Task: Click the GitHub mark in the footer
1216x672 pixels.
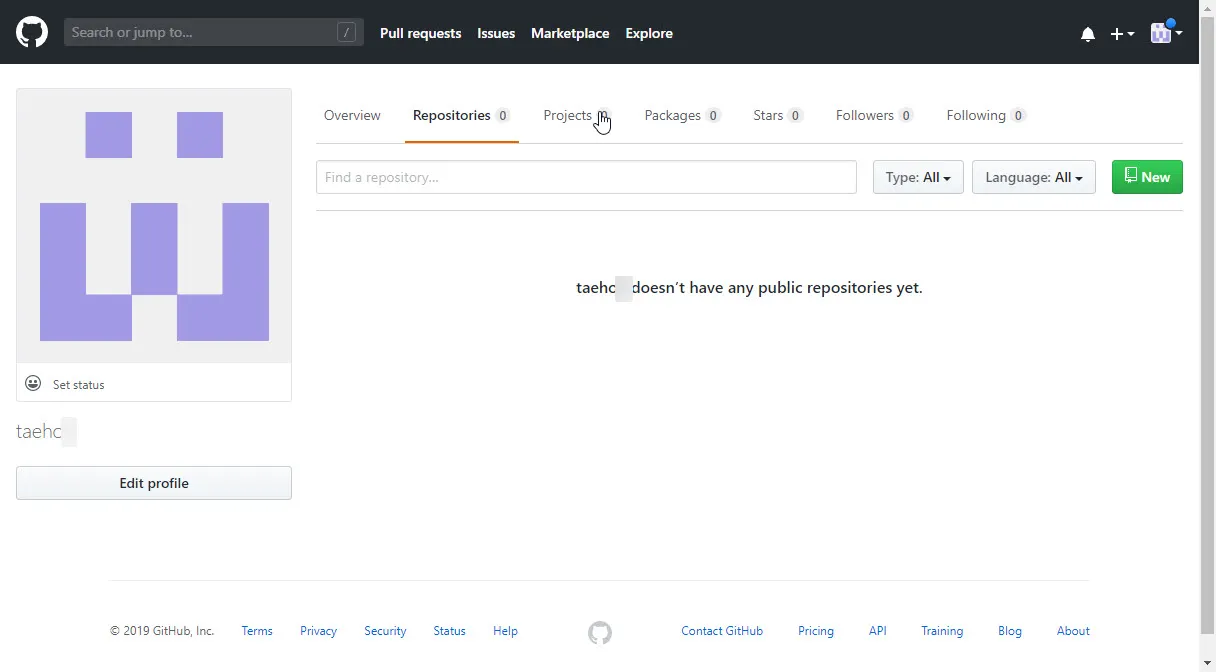Action: pos(599,632)
